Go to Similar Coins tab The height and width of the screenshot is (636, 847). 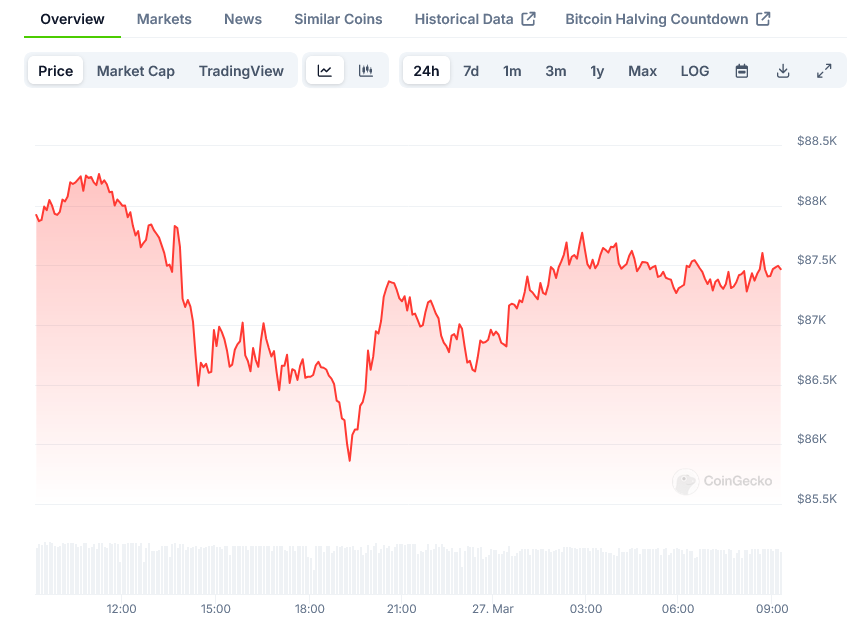(338, 19)
